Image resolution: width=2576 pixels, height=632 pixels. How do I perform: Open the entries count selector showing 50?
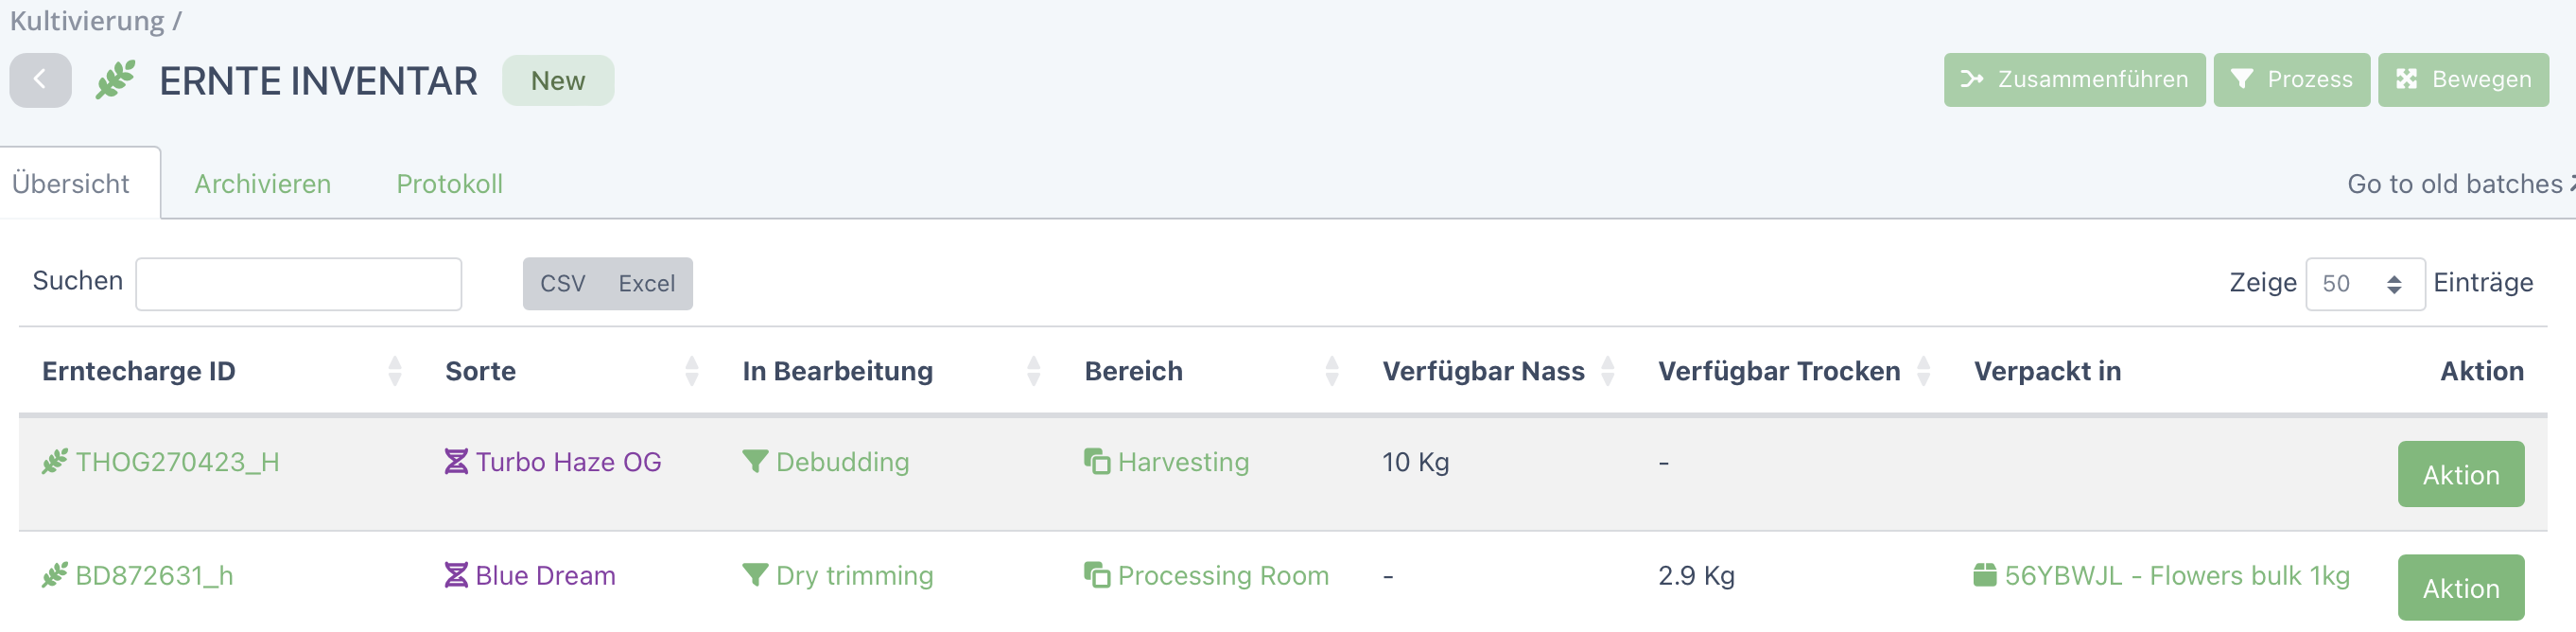point(2364,284)
